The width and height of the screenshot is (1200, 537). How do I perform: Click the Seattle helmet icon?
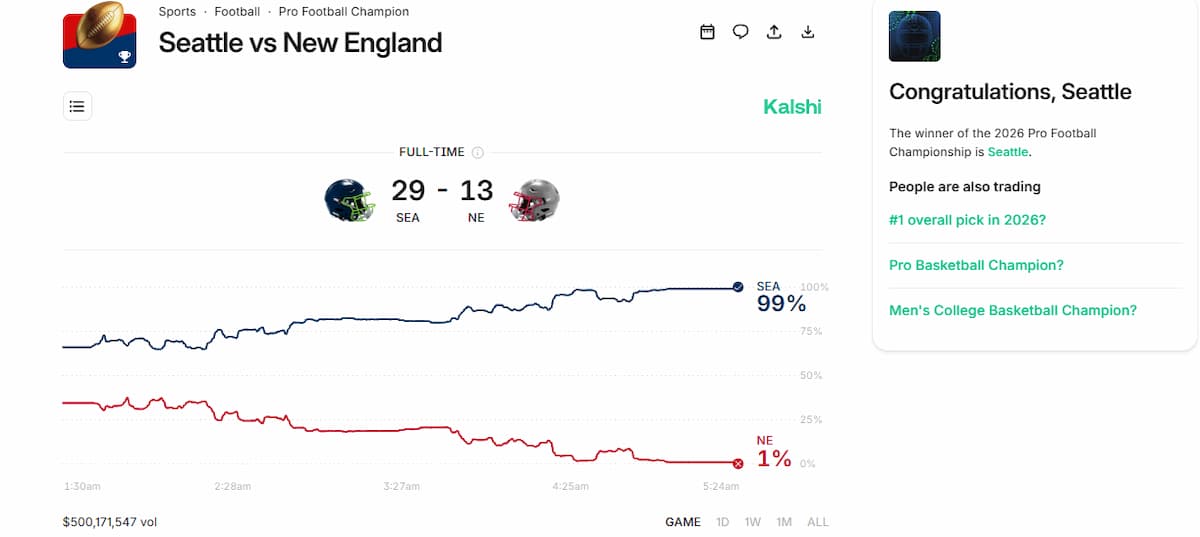(x=350, y=200)
